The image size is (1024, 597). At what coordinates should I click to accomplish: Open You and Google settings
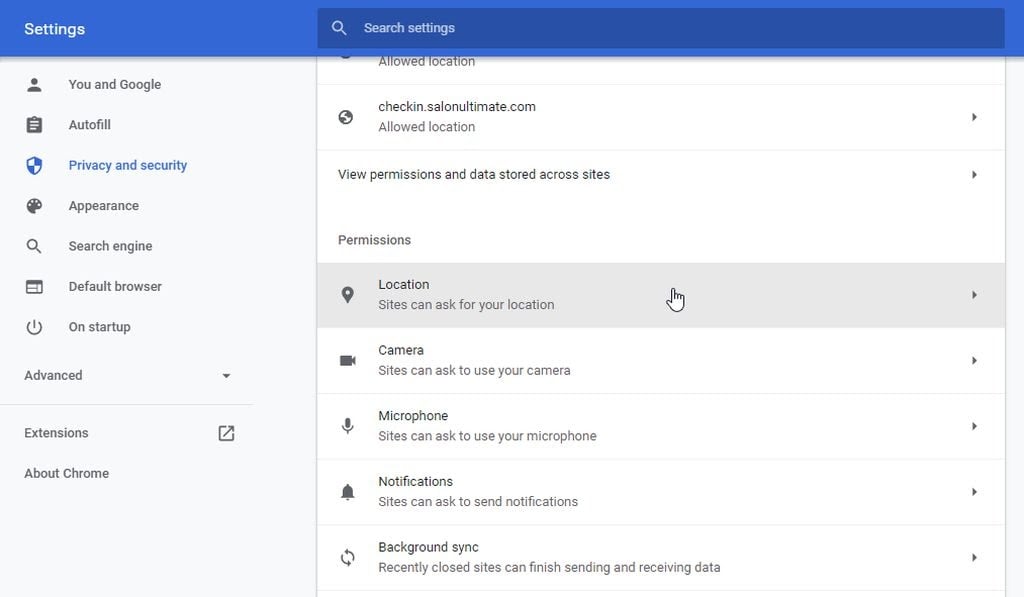pyautogui.click(x=114, y=85)
